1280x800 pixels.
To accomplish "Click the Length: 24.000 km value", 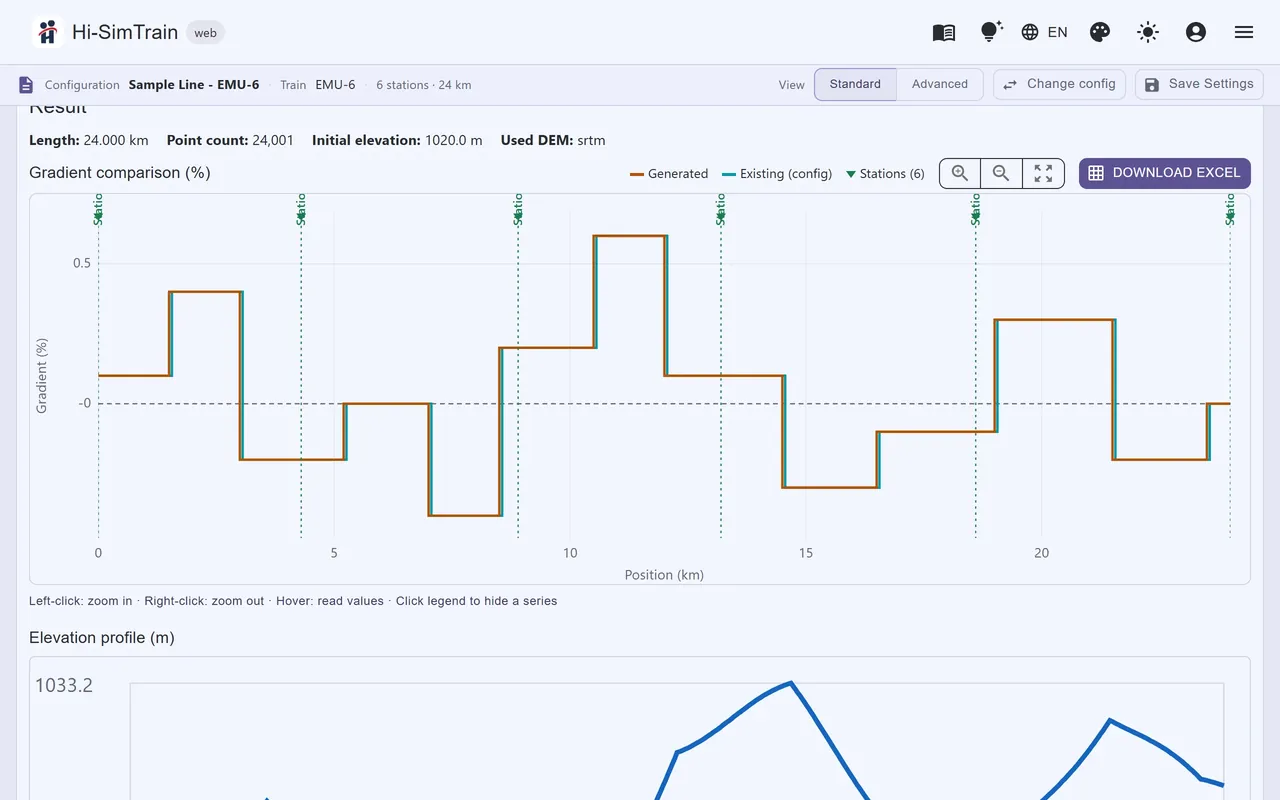I will point(90,141).
